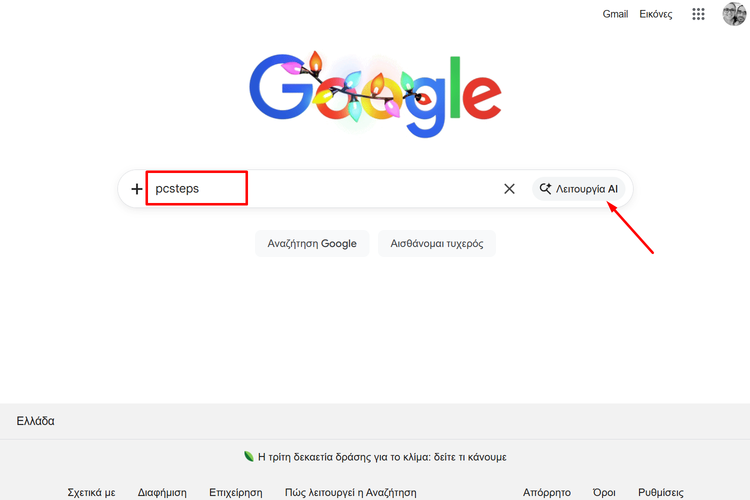Viewport: 750px width, 500px height.
Task: Open the Google apps grid icon
Action: (x=698, y=14)
